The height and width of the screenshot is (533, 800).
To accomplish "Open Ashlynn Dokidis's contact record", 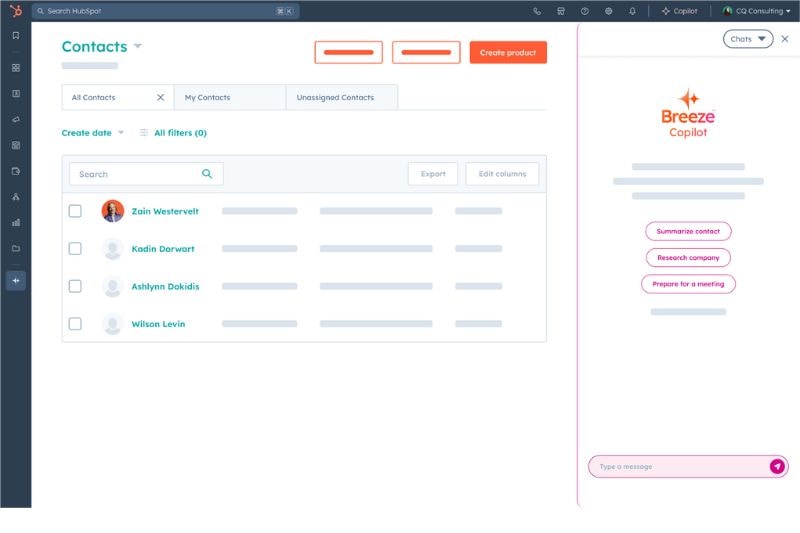I will pos(165,287).
